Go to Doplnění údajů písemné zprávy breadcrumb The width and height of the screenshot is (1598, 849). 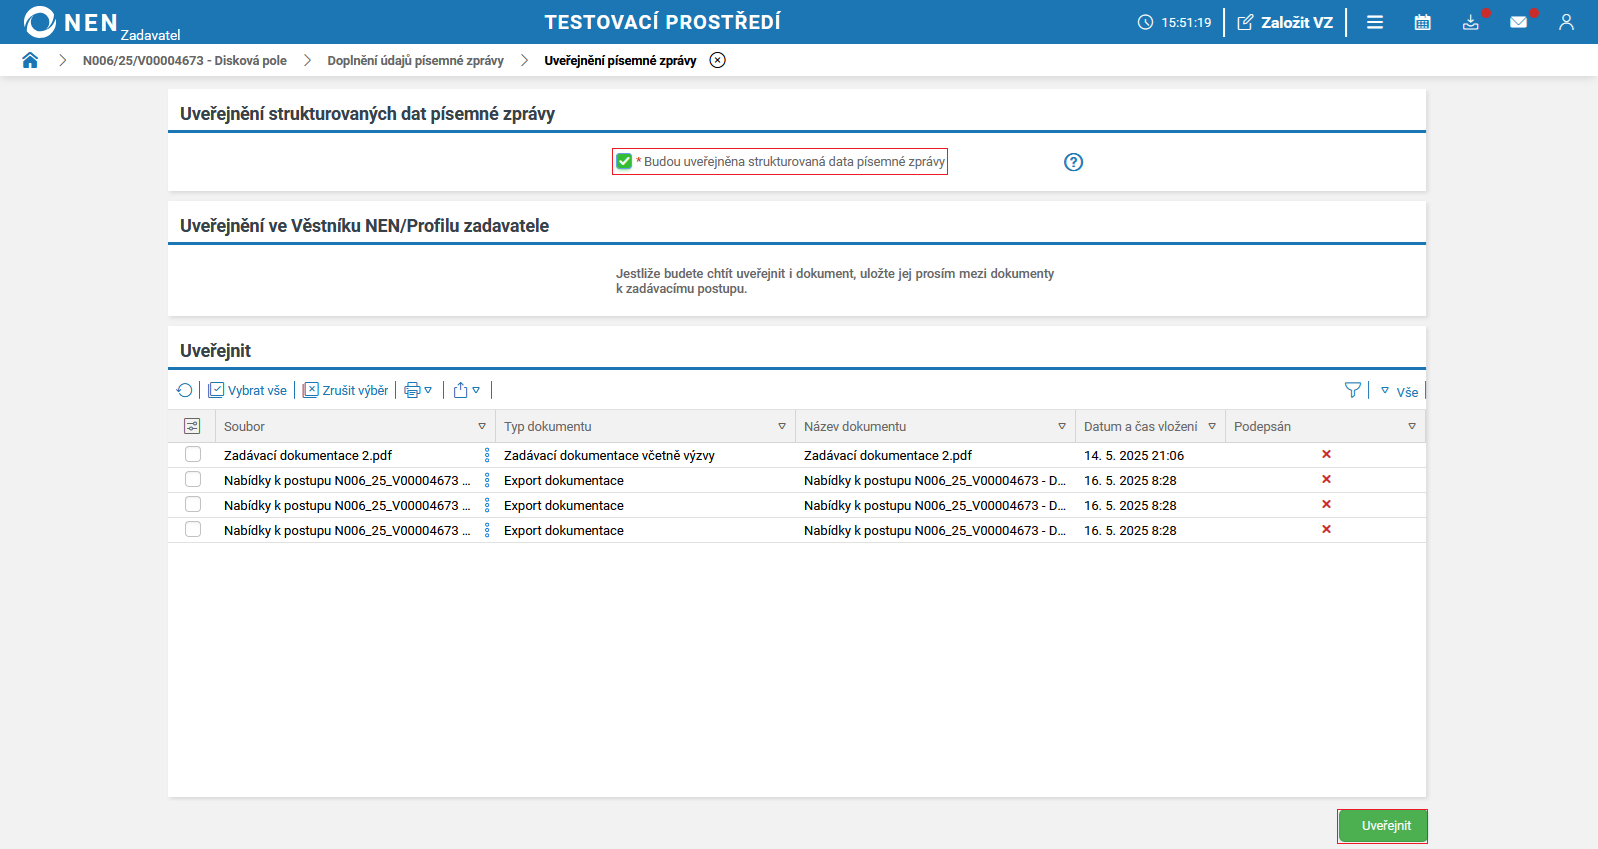point(415,60)
